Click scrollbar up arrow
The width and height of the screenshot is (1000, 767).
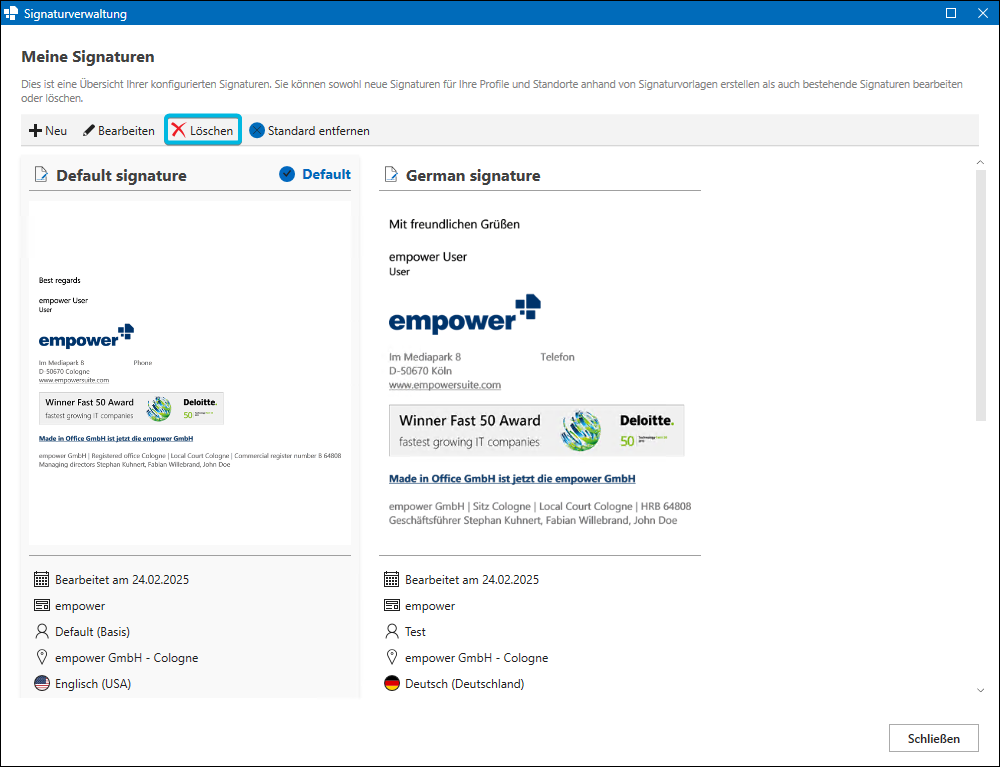point(980,163)
